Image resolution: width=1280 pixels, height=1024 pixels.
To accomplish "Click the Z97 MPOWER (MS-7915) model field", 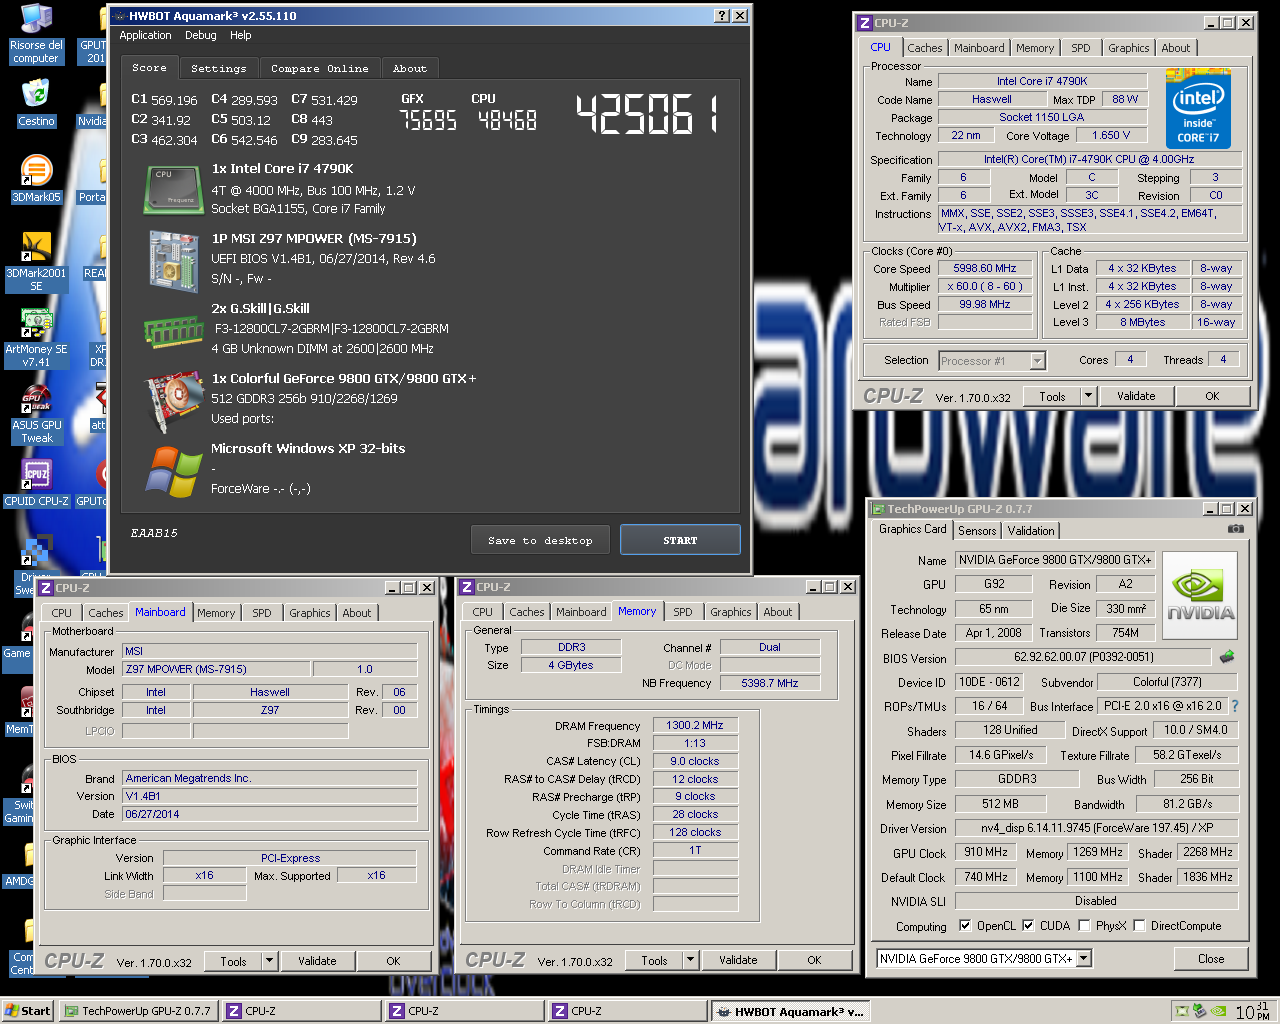I will (x=215, y=669).
